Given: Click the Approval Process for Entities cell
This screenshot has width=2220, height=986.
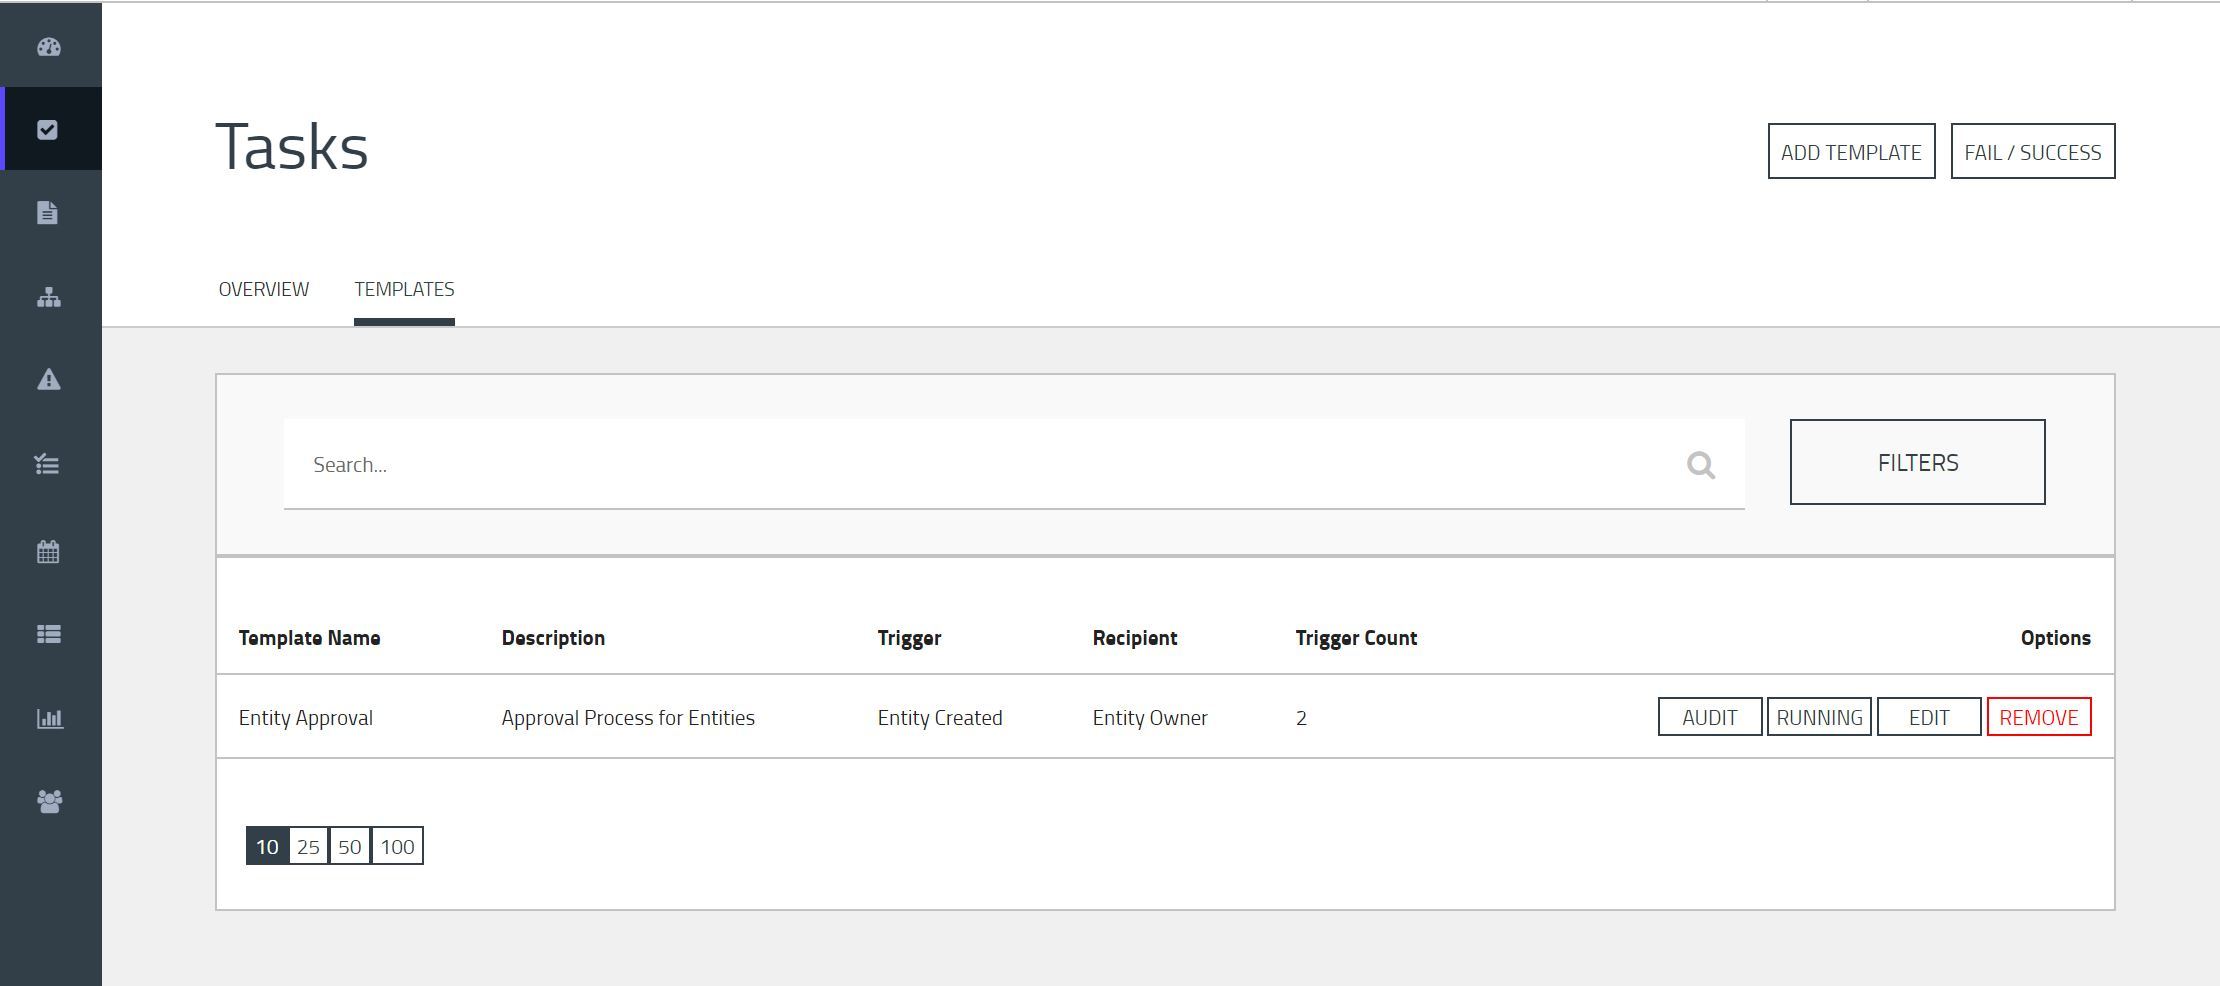Looking at the screenshot, I should tap(628, 718).
